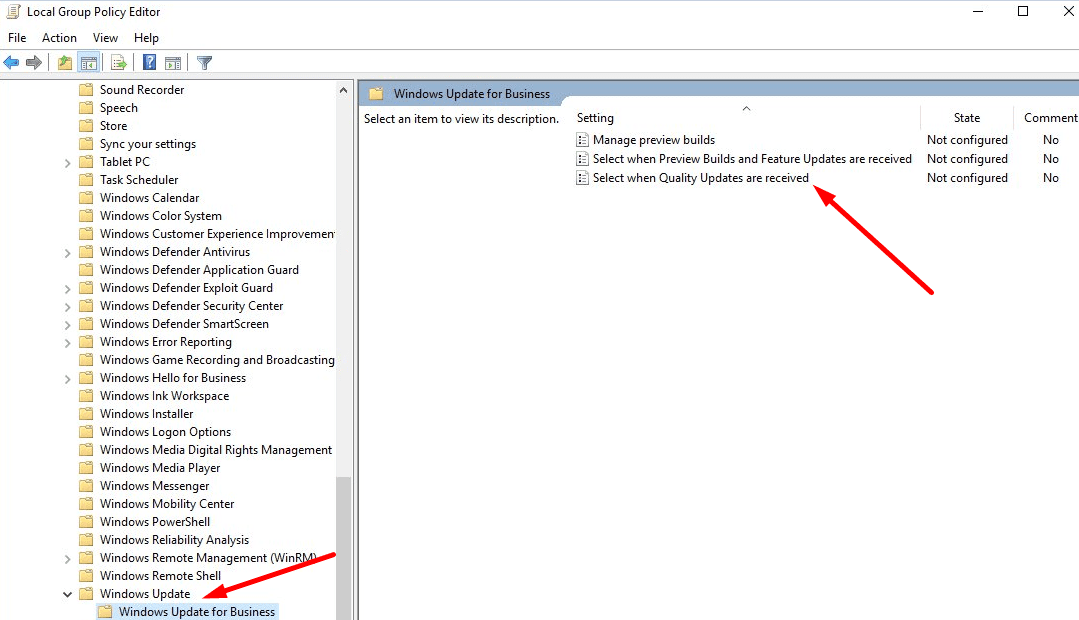The image size is (1079, 620).
Task: Expand the Windows Error Reporting node
Action: (x=67, y=343)
